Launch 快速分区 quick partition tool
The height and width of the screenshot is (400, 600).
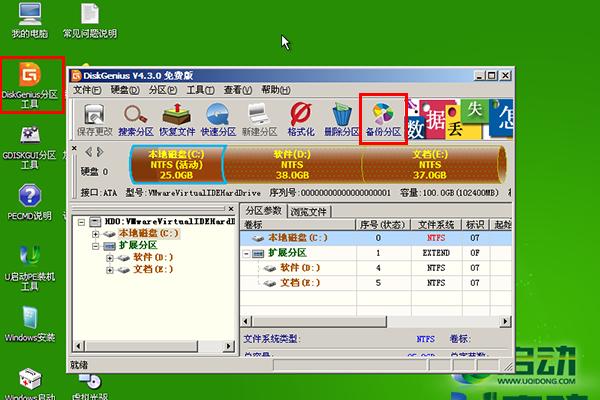coord(218,120)
